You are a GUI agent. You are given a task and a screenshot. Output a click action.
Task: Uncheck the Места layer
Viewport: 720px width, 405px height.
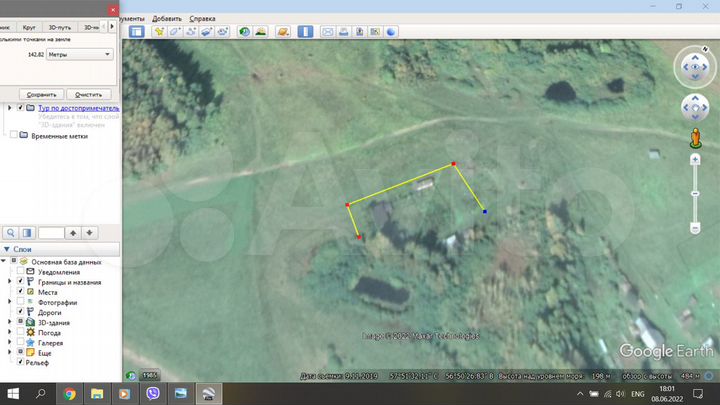coord(20,291)
